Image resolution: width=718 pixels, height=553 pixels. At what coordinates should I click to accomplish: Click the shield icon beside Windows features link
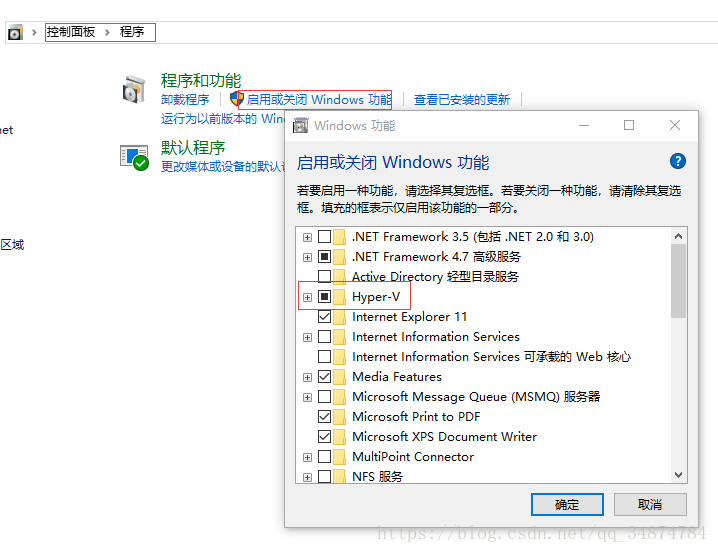click(x=237, y=98)
